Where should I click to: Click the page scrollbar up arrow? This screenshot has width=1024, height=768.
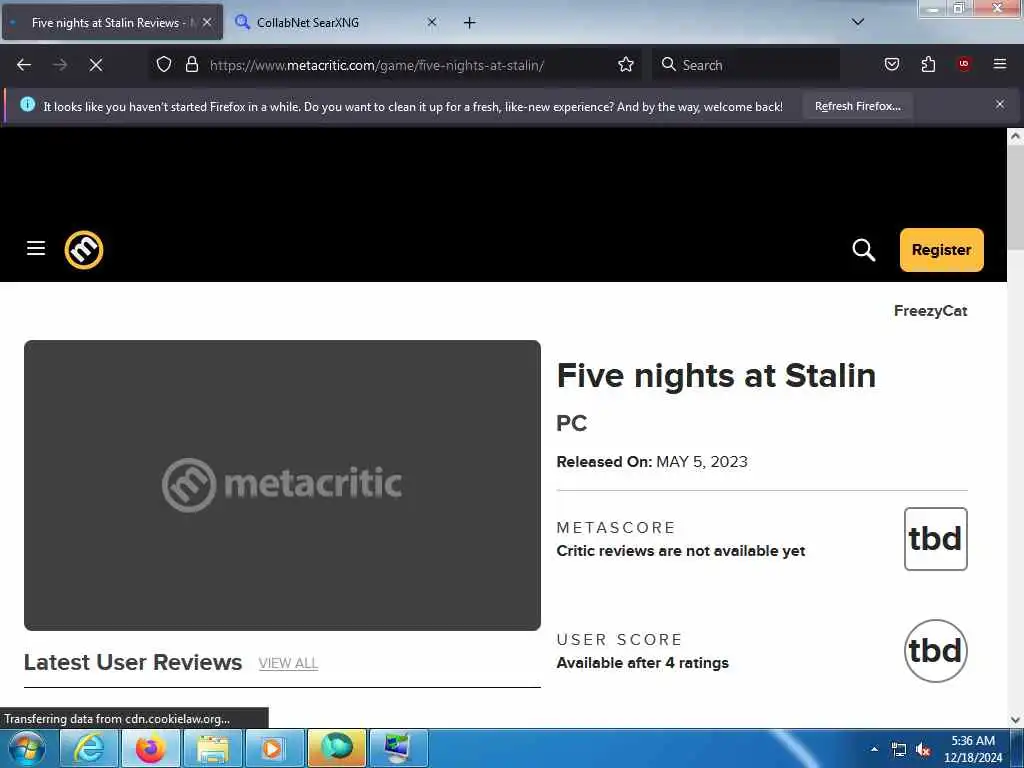(x=1015, y=136)
